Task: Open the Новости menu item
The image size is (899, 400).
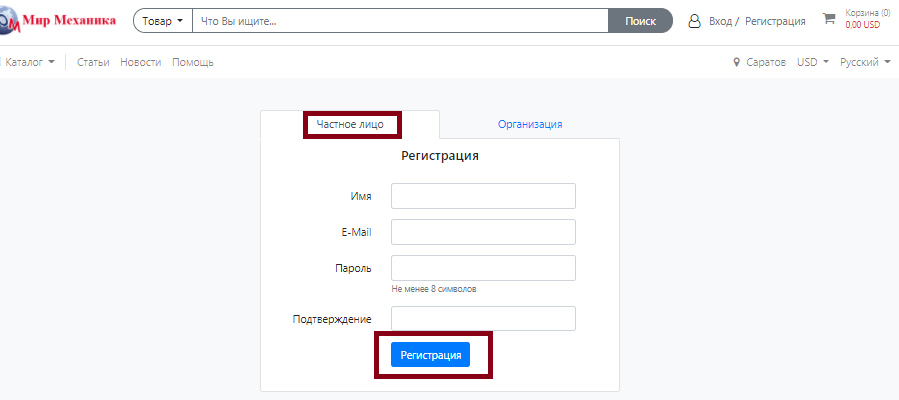Action: pos(140,62)
